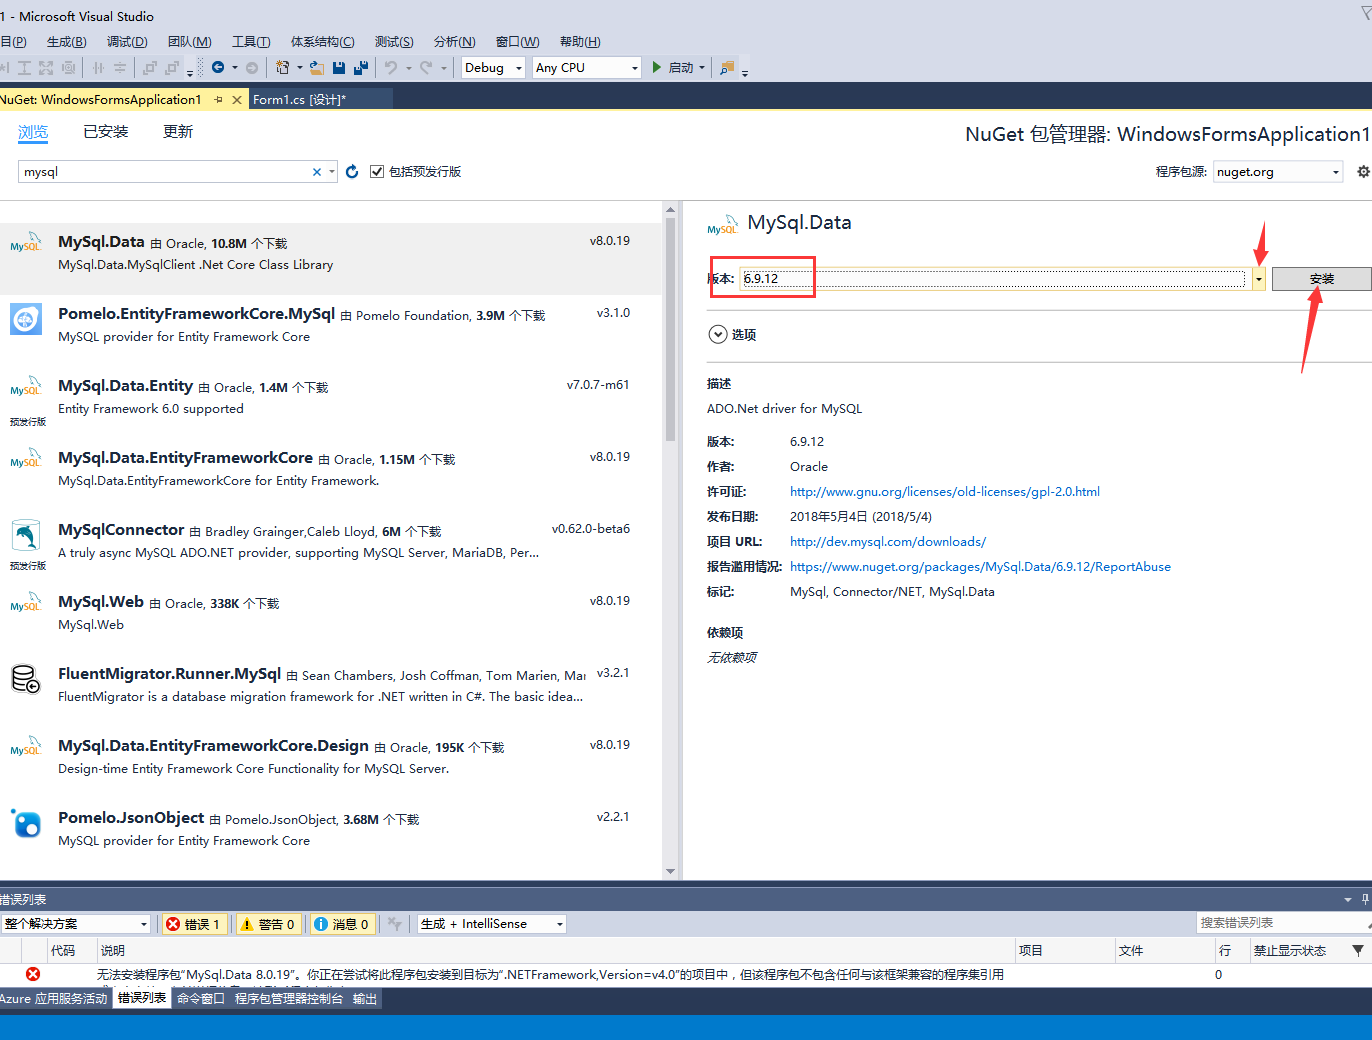Click the Save All toolbar icon
1372x1040 pixels.
360,67
